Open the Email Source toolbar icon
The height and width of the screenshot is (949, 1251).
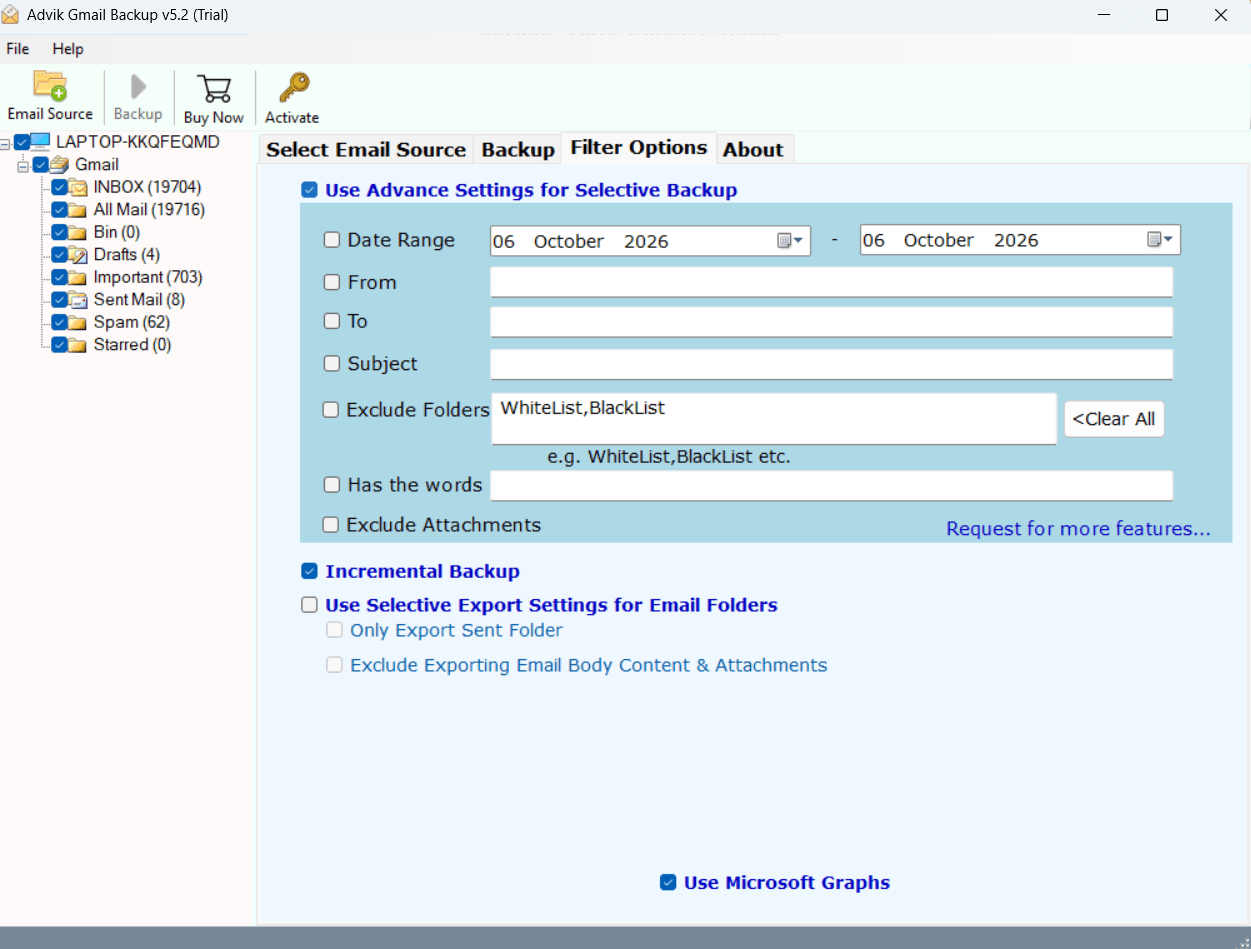pos(50,86)
